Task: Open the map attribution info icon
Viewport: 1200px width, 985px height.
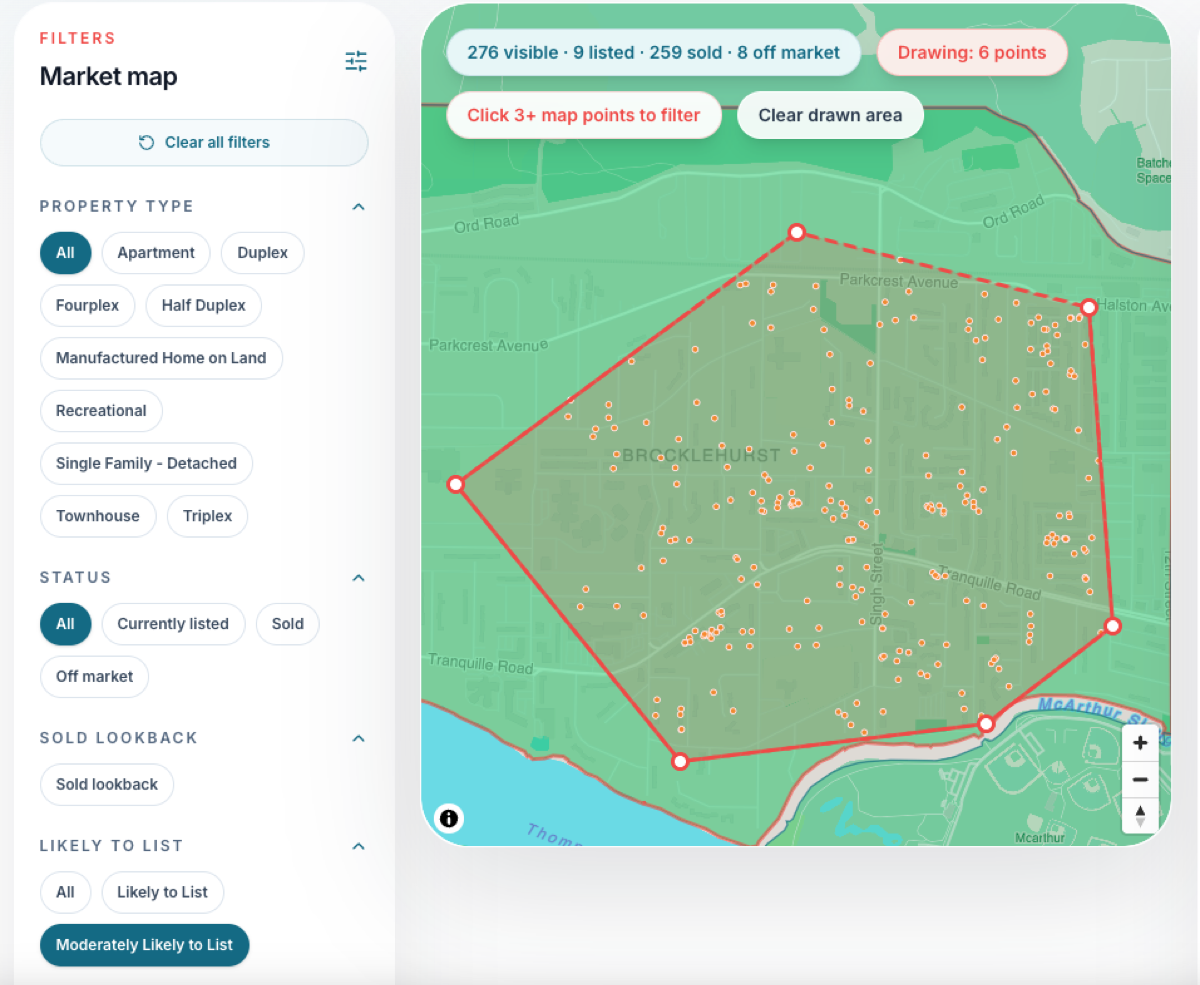Action: pyautogui.click(x=449, y=819)
